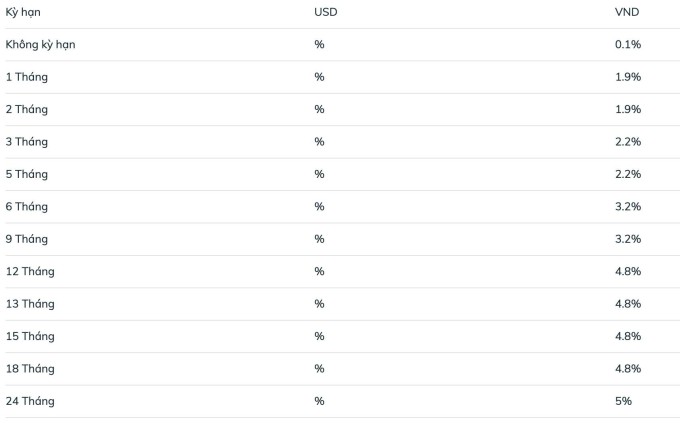Viewport: 680px width, 423px height.
Task: Select the "12 Tháng" term label
Action: (30, 271)
